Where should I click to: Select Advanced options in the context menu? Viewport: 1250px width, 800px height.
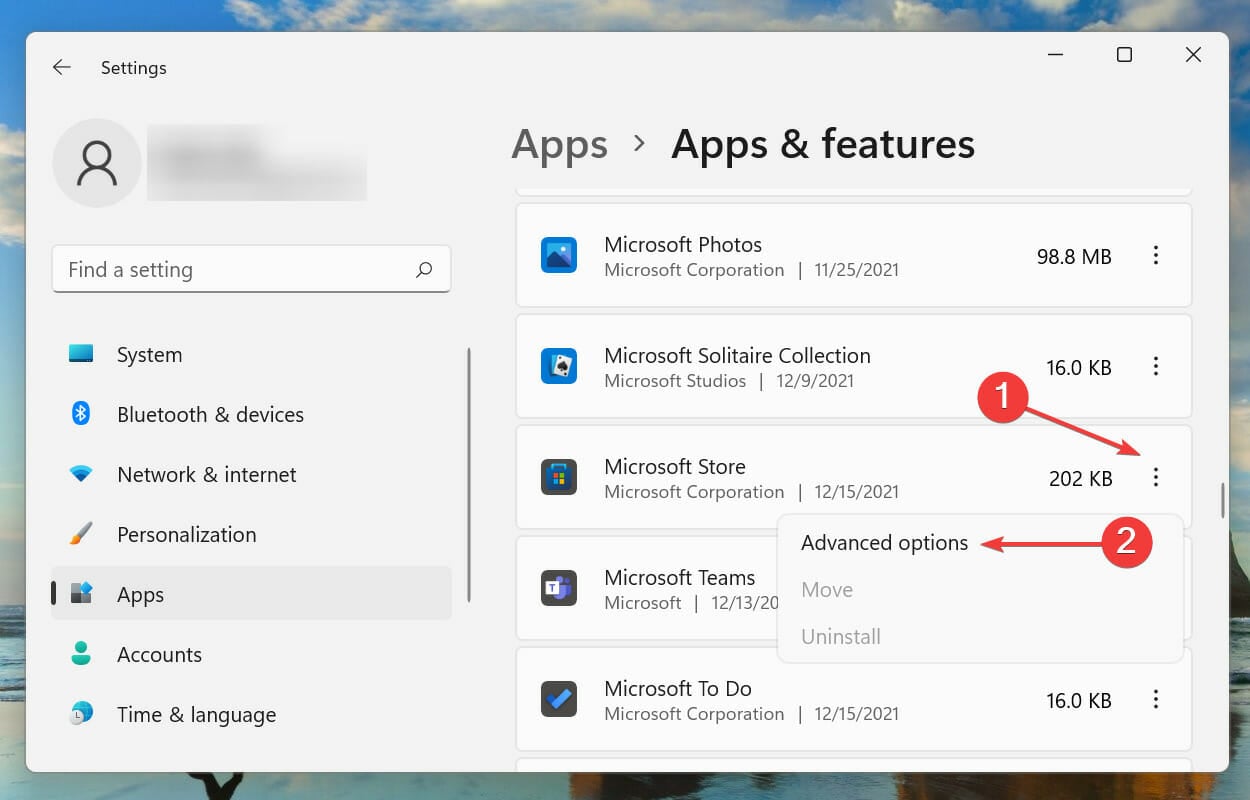884,543
